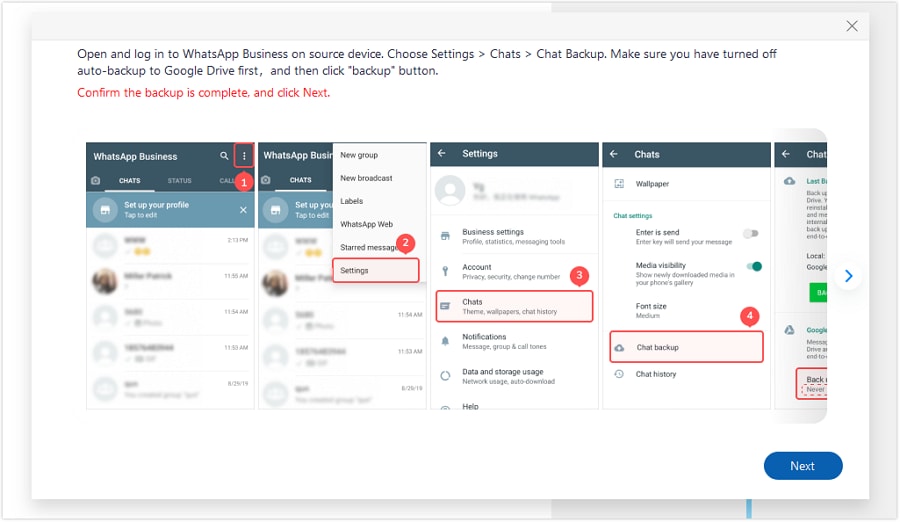This screenshot has height=522, width=900.
Task: Select the CHATS tab in first screenshot
Action: (129, 180)
